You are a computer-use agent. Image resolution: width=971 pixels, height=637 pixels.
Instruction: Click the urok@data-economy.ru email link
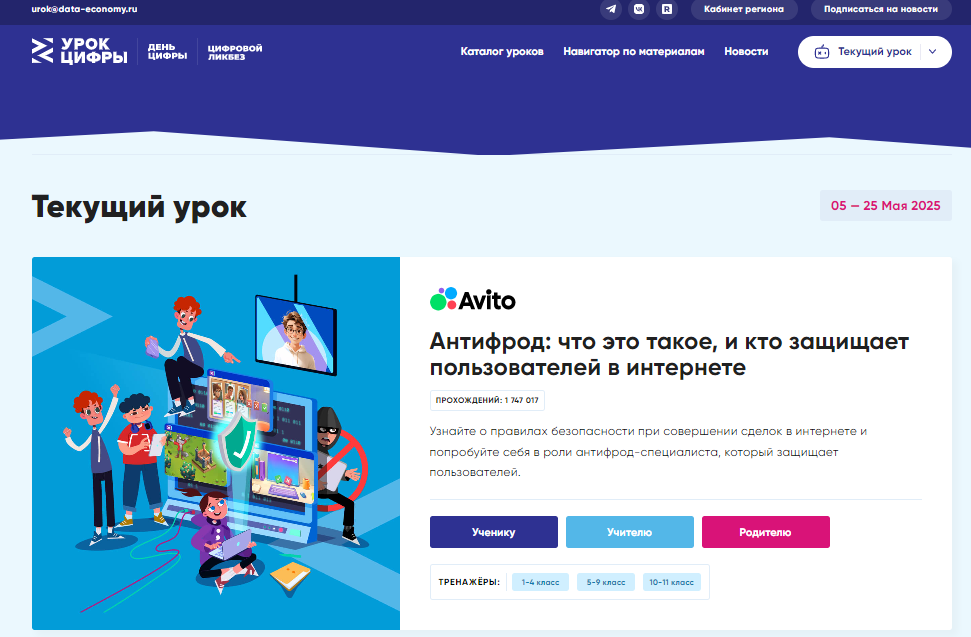click(x=84, y=9)
